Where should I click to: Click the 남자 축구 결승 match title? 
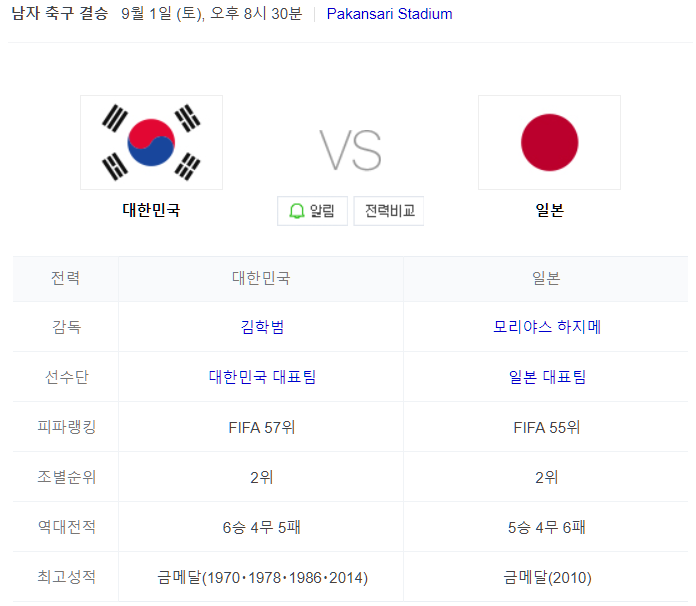pos(59,14)
